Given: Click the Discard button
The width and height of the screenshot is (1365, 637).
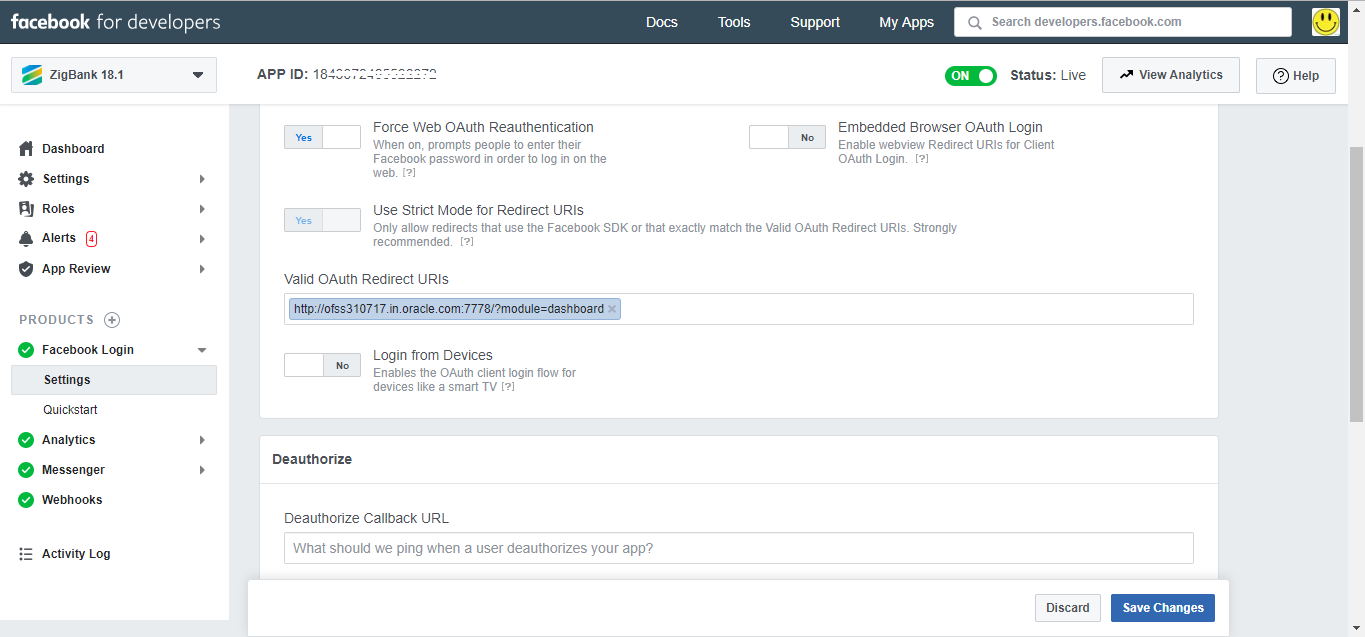Looking at the screenshot, I should pyautogui.click(x=1068, y=608).
